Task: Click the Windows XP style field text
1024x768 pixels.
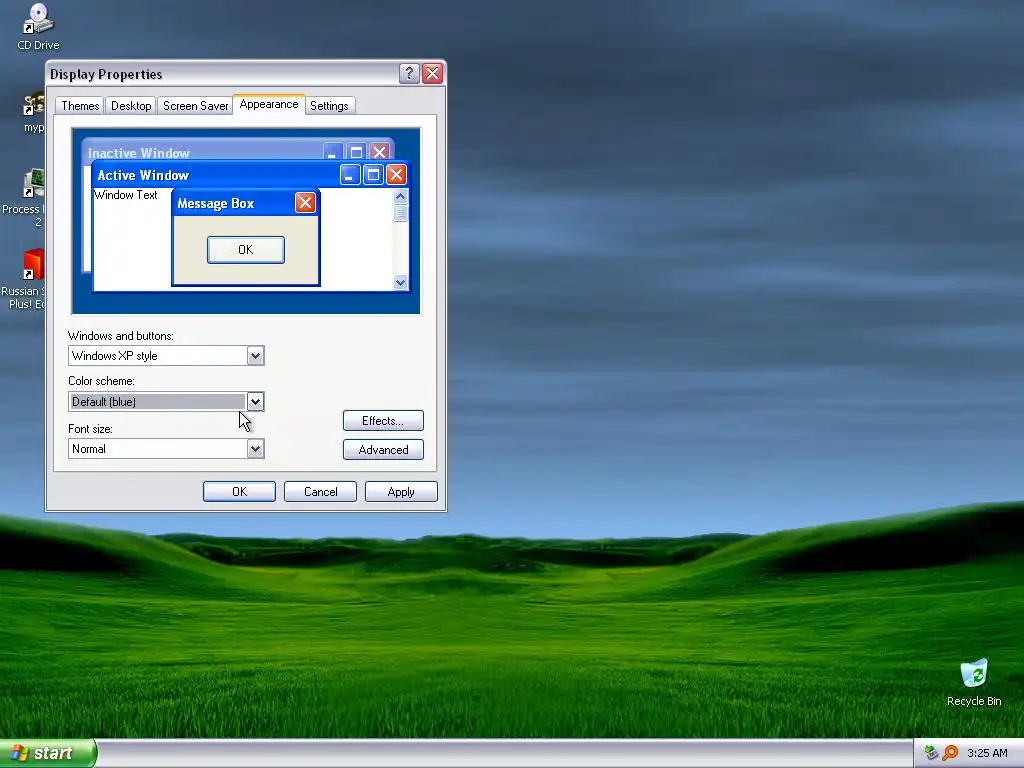Action: [x=115, y=356]
